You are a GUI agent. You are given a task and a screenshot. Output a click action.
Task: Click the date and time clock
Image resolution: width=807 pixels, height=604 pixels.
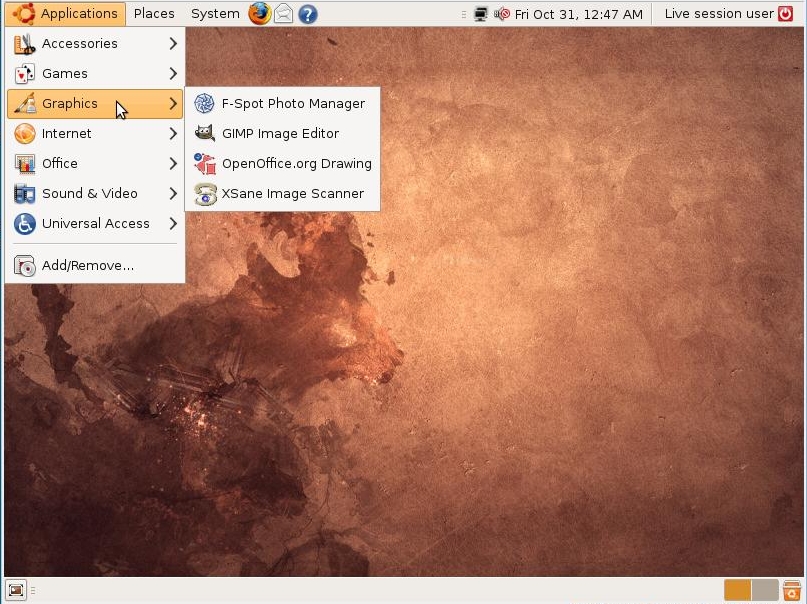point(578,14)
